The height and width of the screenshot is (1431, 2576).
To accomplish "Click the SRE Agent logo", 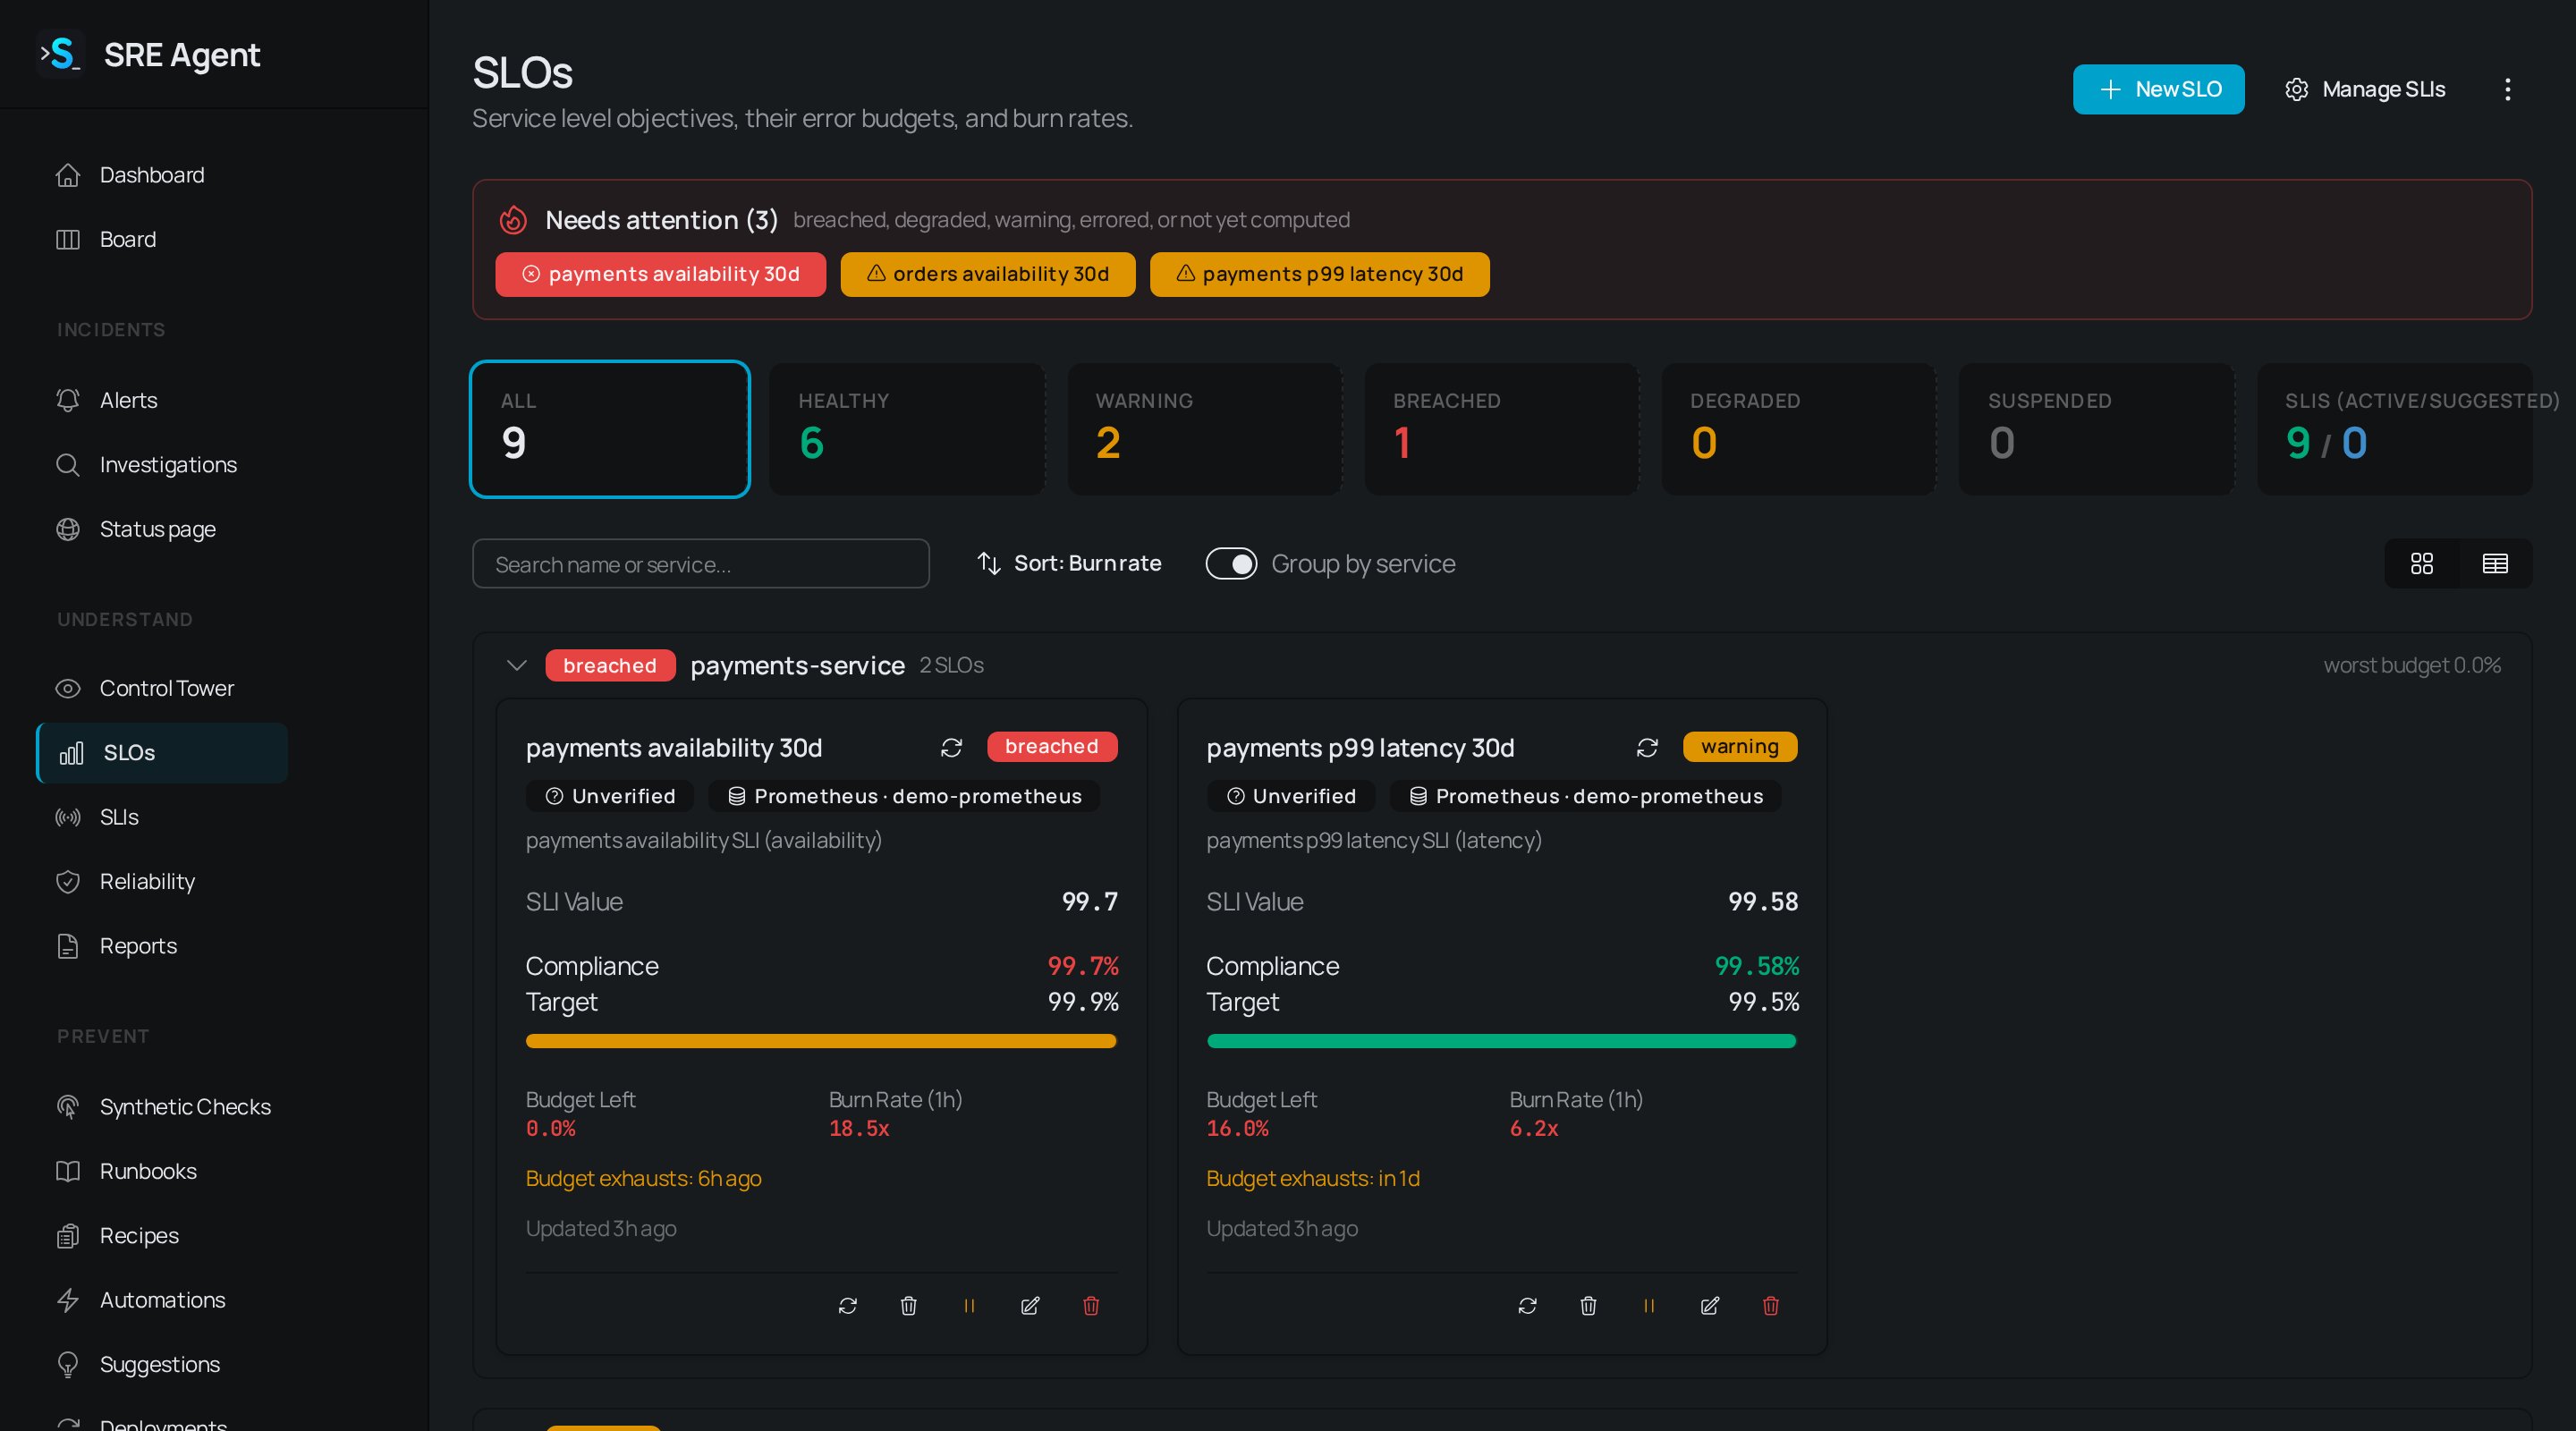I will pyautogui.click(x=60, y=54).
